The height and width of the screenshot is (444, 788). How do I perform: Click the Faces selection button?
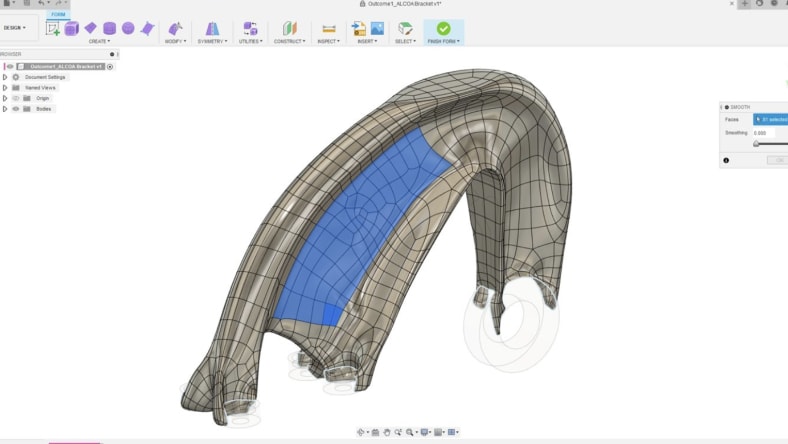pyautogui.click(x=770, y=119)
